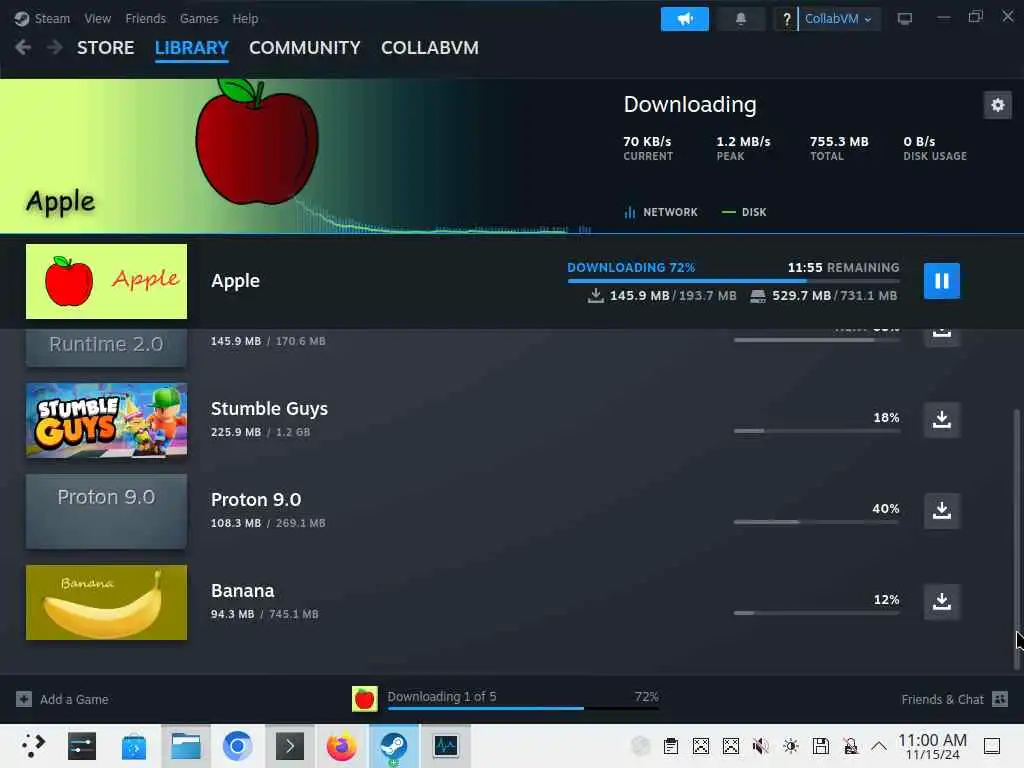The height and width of the screenshot is (768, 1024).
Task: Open the Apple title in downloads
Action: pyautogui.click(x=235, y=281)
